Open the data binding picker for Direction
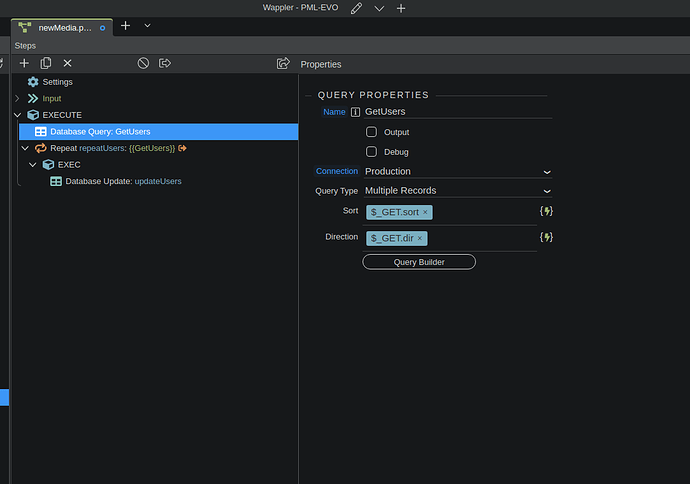This screenshot has width=690, height=484. click(546, 238)
